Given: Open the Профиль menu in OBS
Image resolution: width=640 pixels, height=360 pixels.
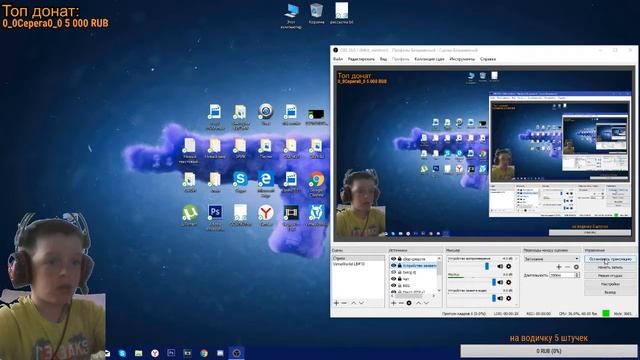Looking at the screenshot, I should 400,59.
